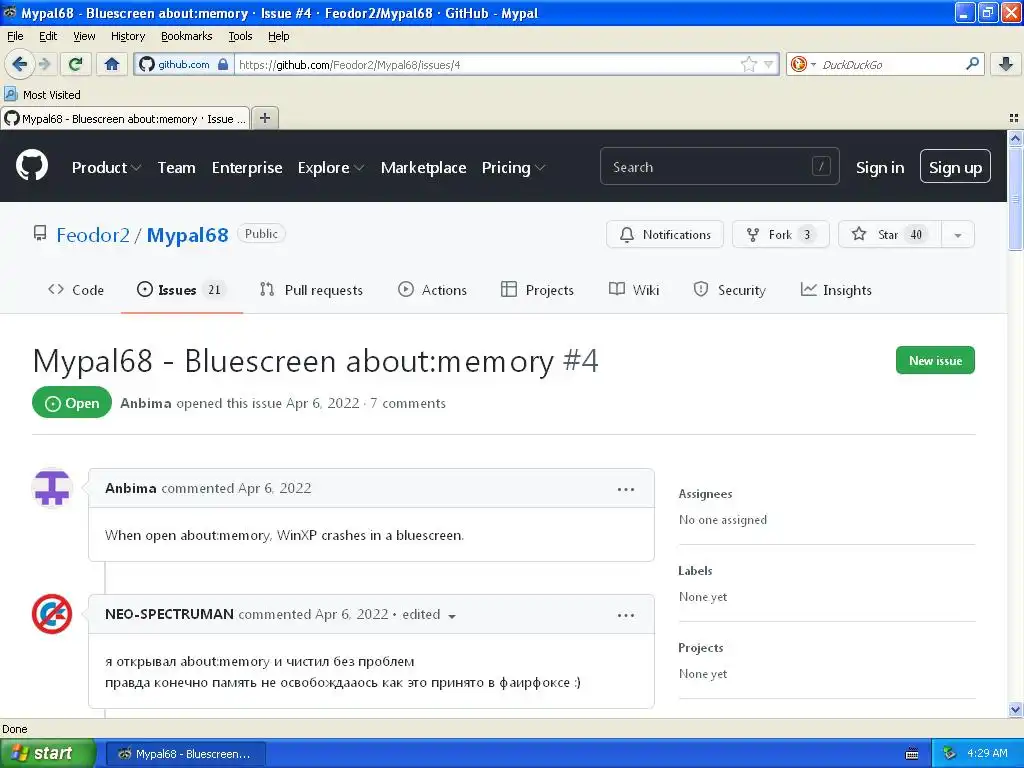The image size is (1024, 768).
Task: Switch to the Security tab
Action: click(729, 290)
